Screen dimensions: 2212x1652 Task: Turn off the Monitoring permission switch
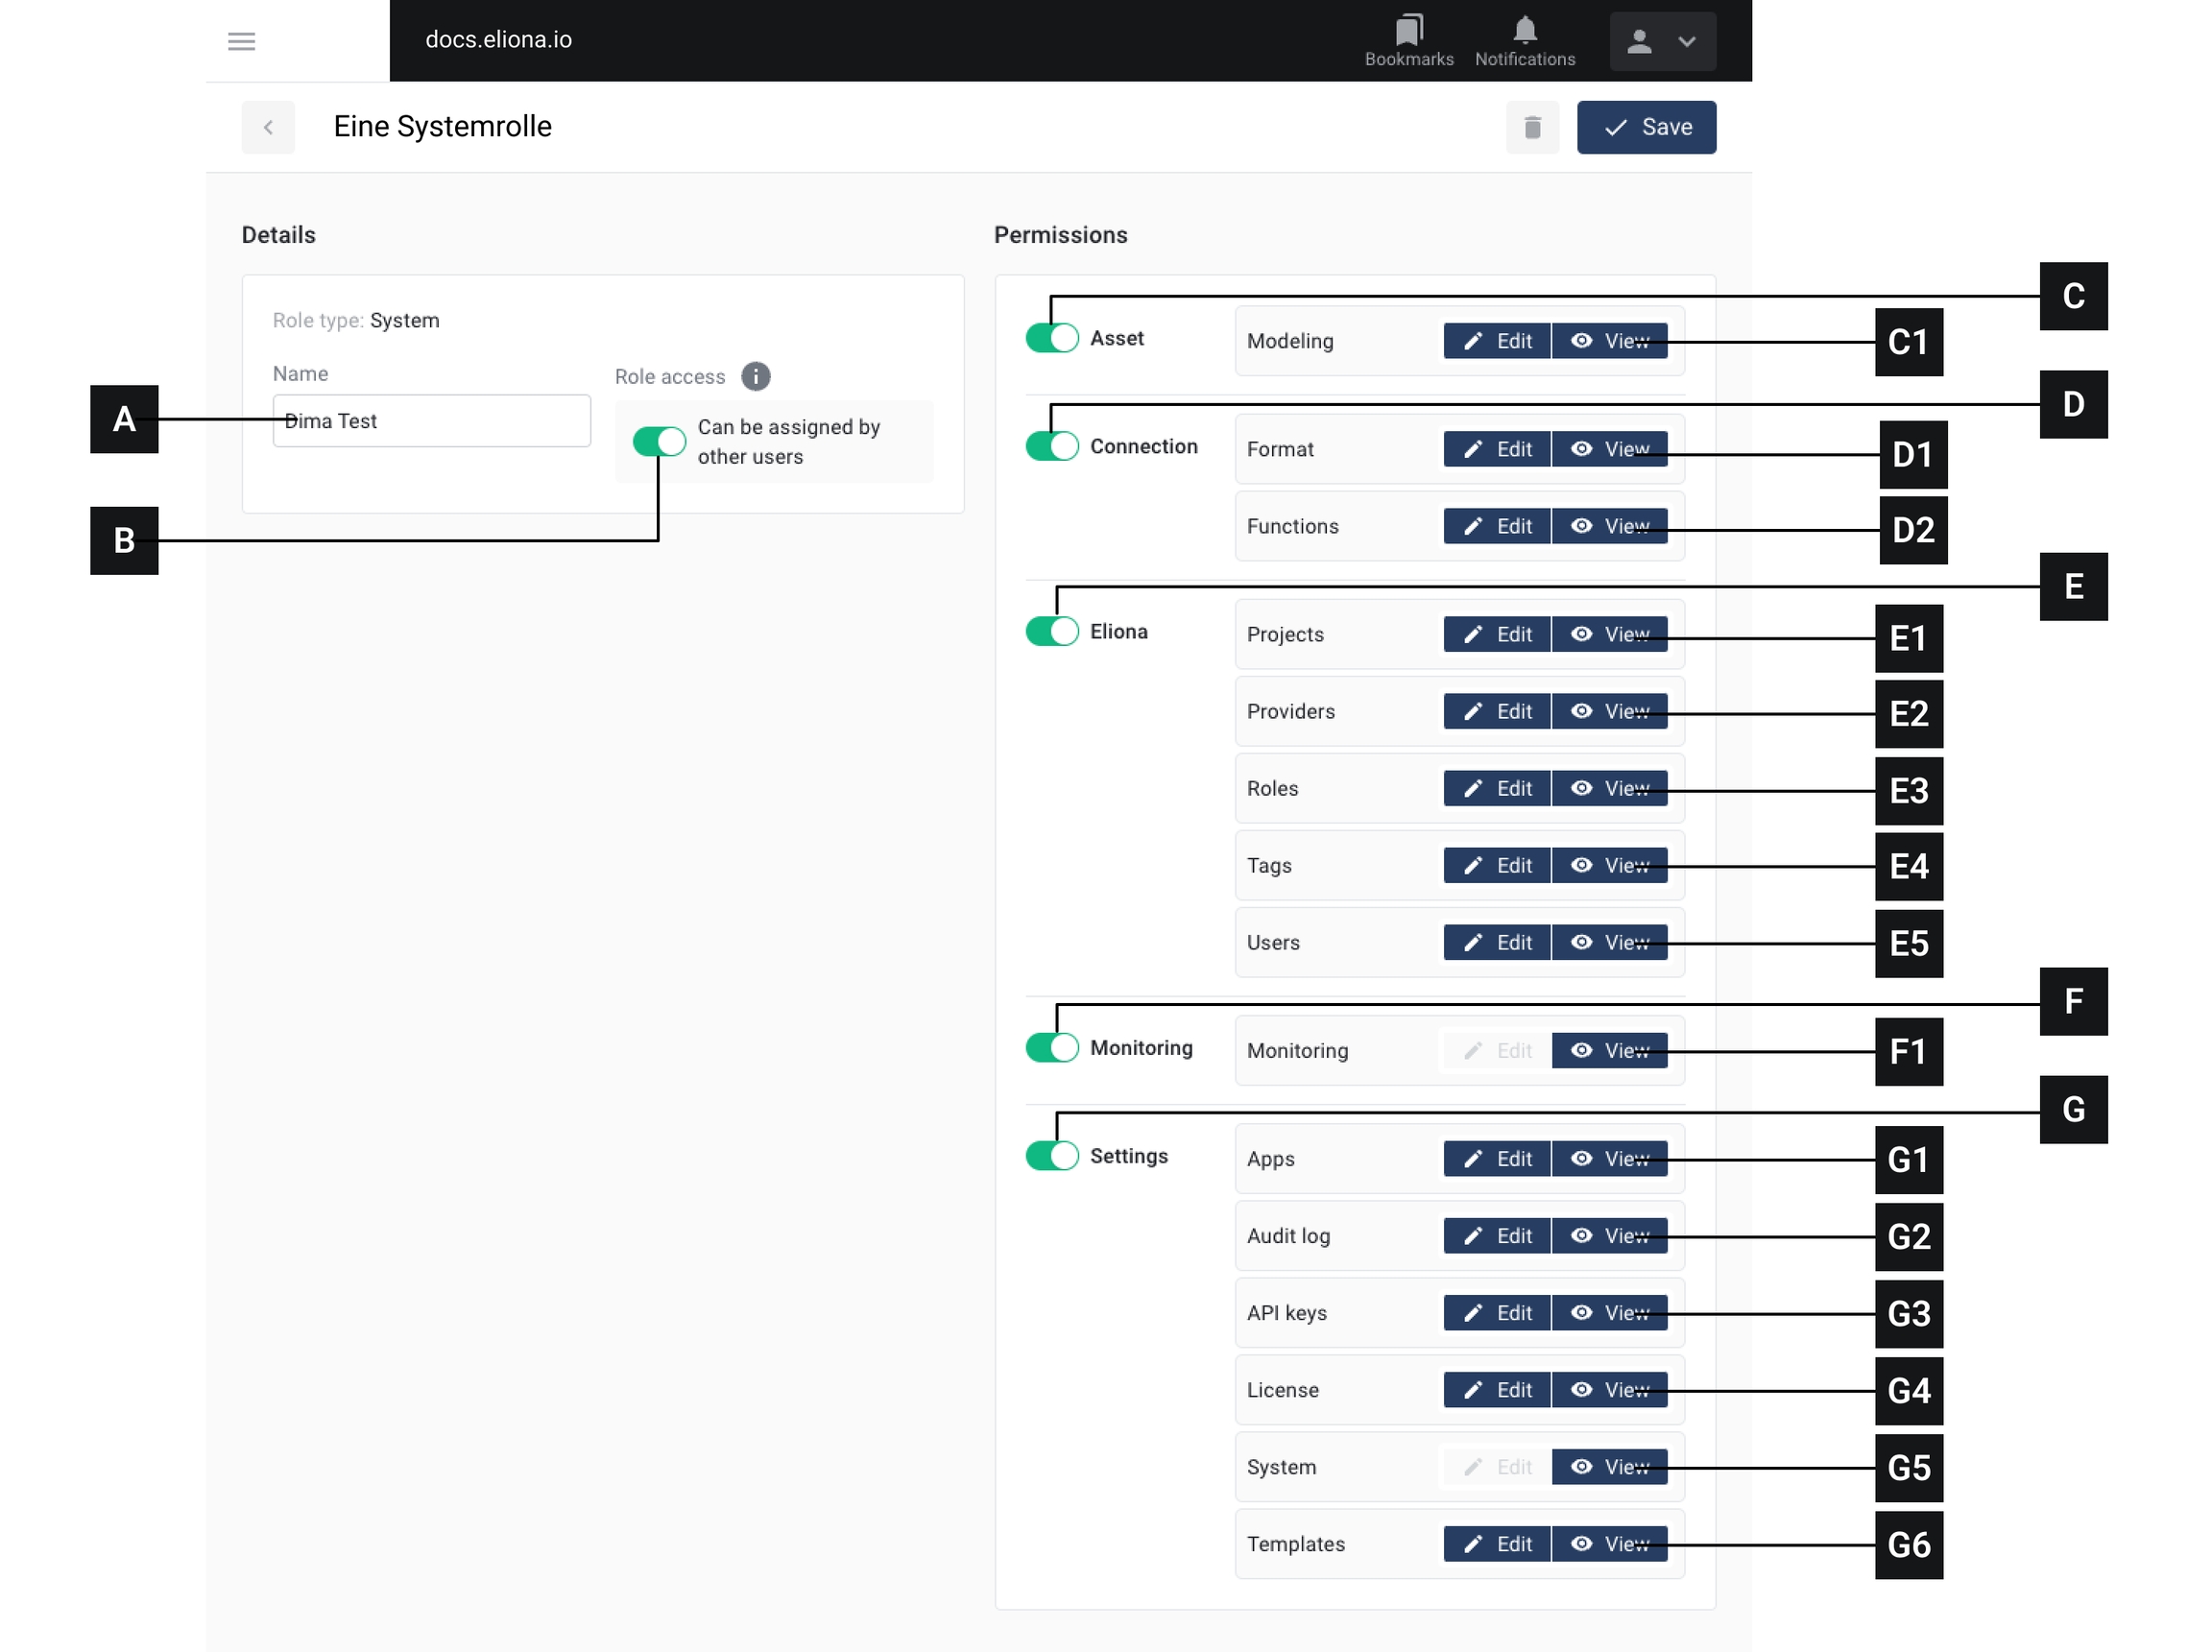1051,1047
